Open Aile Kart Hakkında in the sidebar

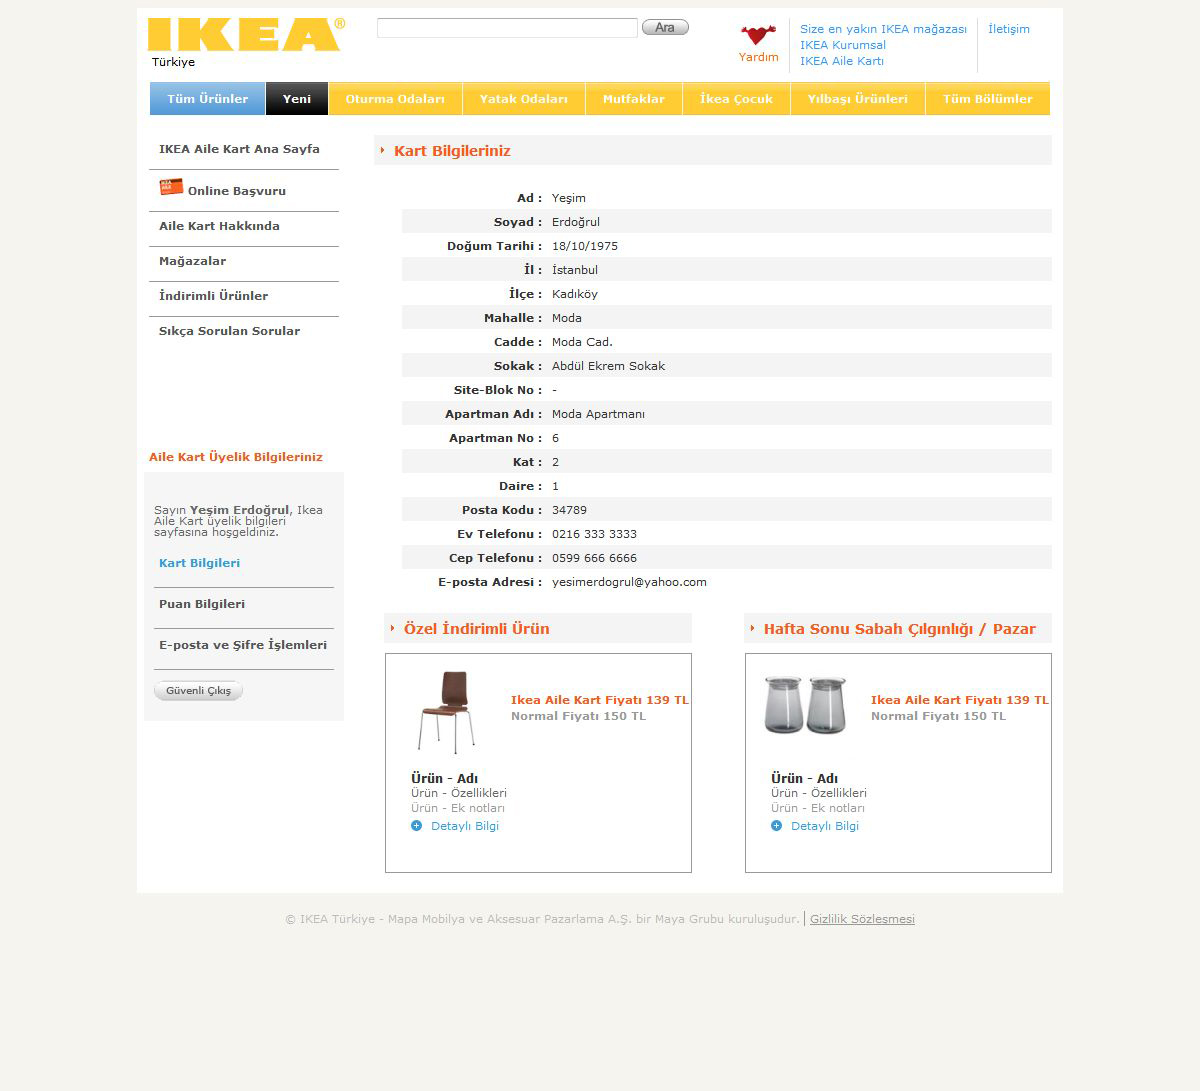[x=219, y=226]
